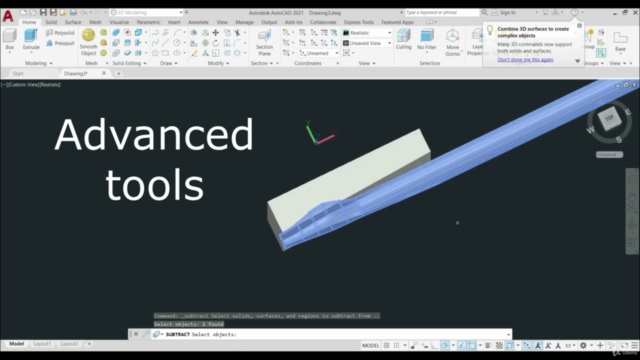Click the ViewCube TOP face
This screenshot has height=360, width=640.
click(609, 118)
